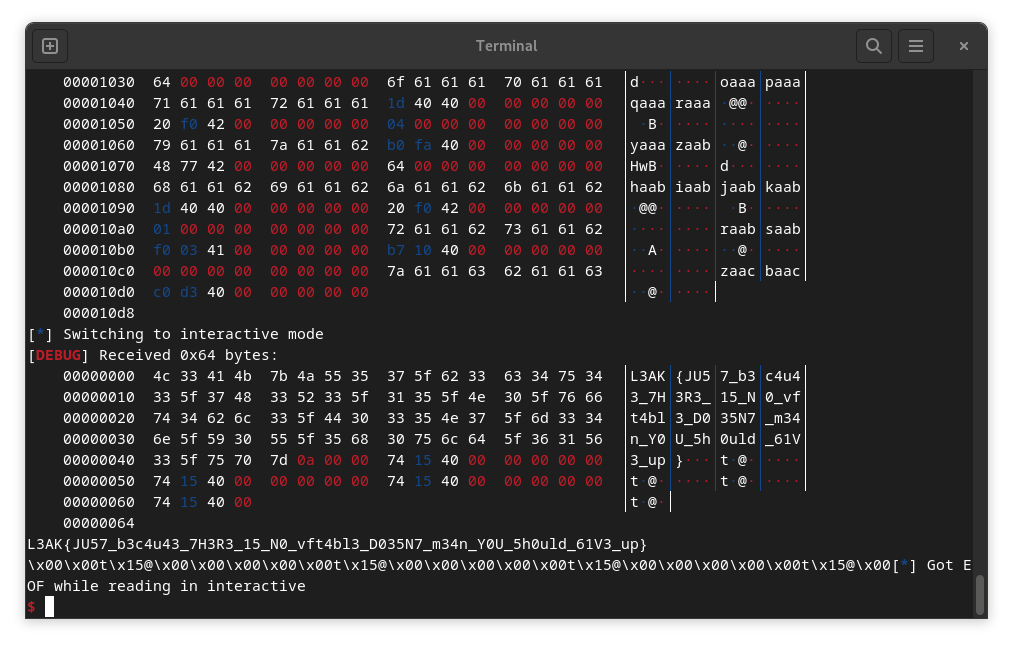Image resolution: width=1013 pixels, height=647 pixels.
Task: Close the Terminal window
Action: point(964,46)
